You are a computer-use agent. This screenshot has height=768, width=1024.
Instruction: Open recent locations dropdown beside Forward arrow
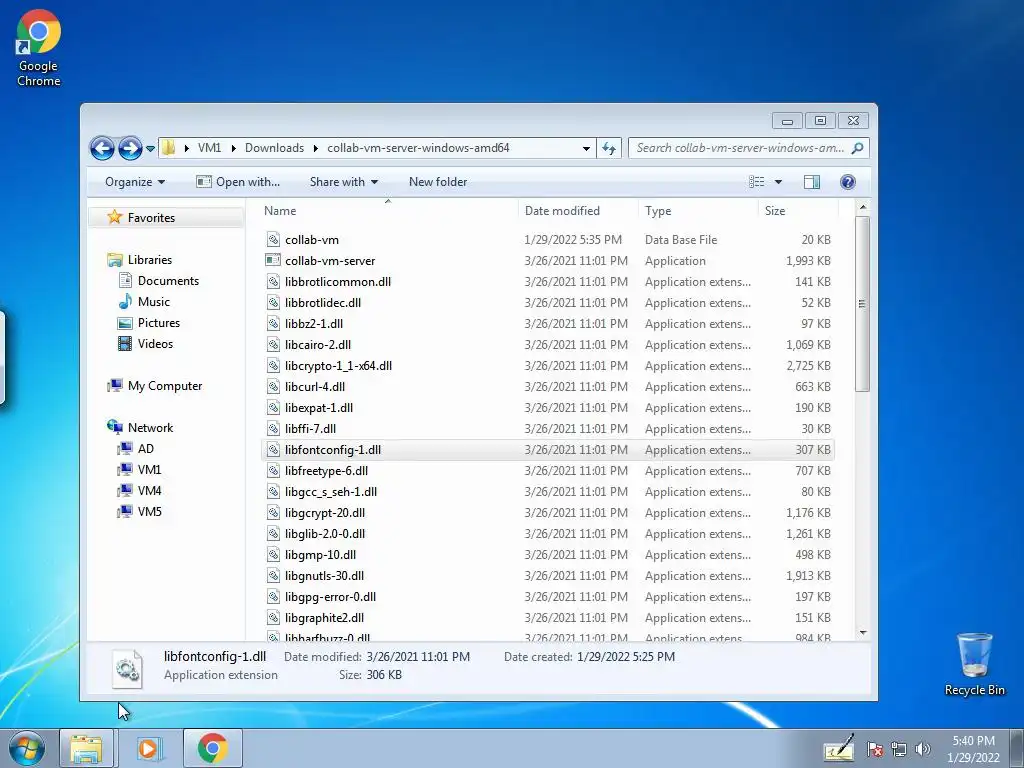tap(150, 149)
